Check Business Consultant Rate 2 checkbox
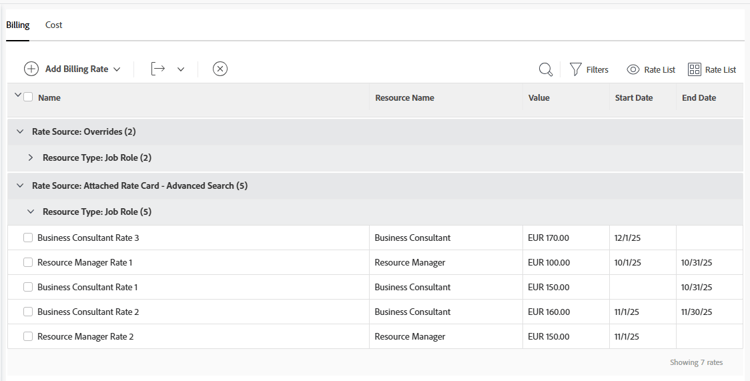 tap(28, 312)
